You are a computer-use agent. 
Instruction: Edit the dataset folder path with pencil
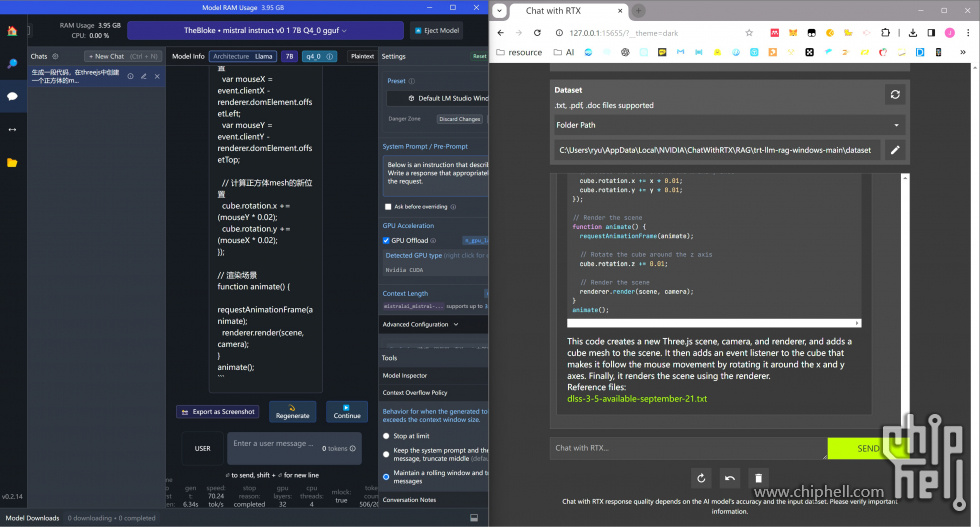click(x=895, y=150)
